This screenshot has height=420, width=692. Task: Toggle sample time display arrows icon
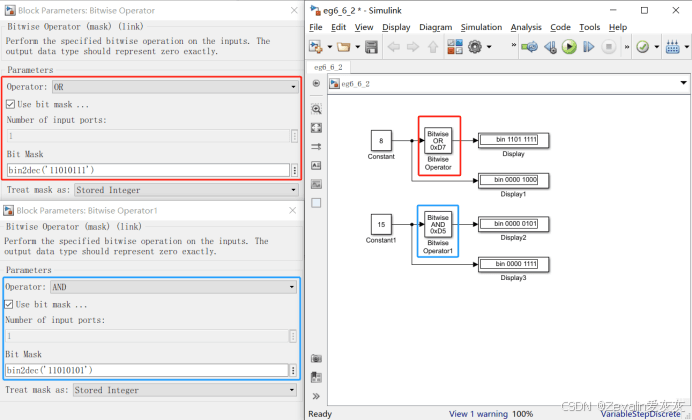[x=316, y=146]
